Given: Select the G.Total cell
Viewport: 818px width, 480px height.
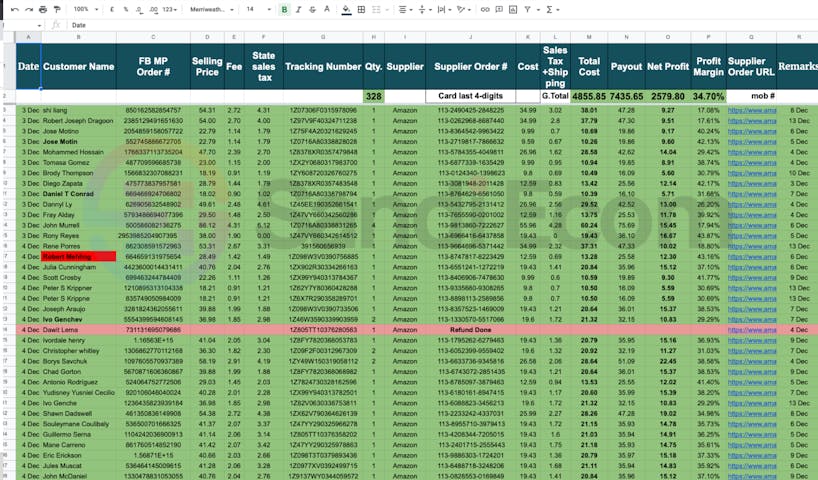Looking at the screenshot, I should pyautogui.click(x=555, y=96).
